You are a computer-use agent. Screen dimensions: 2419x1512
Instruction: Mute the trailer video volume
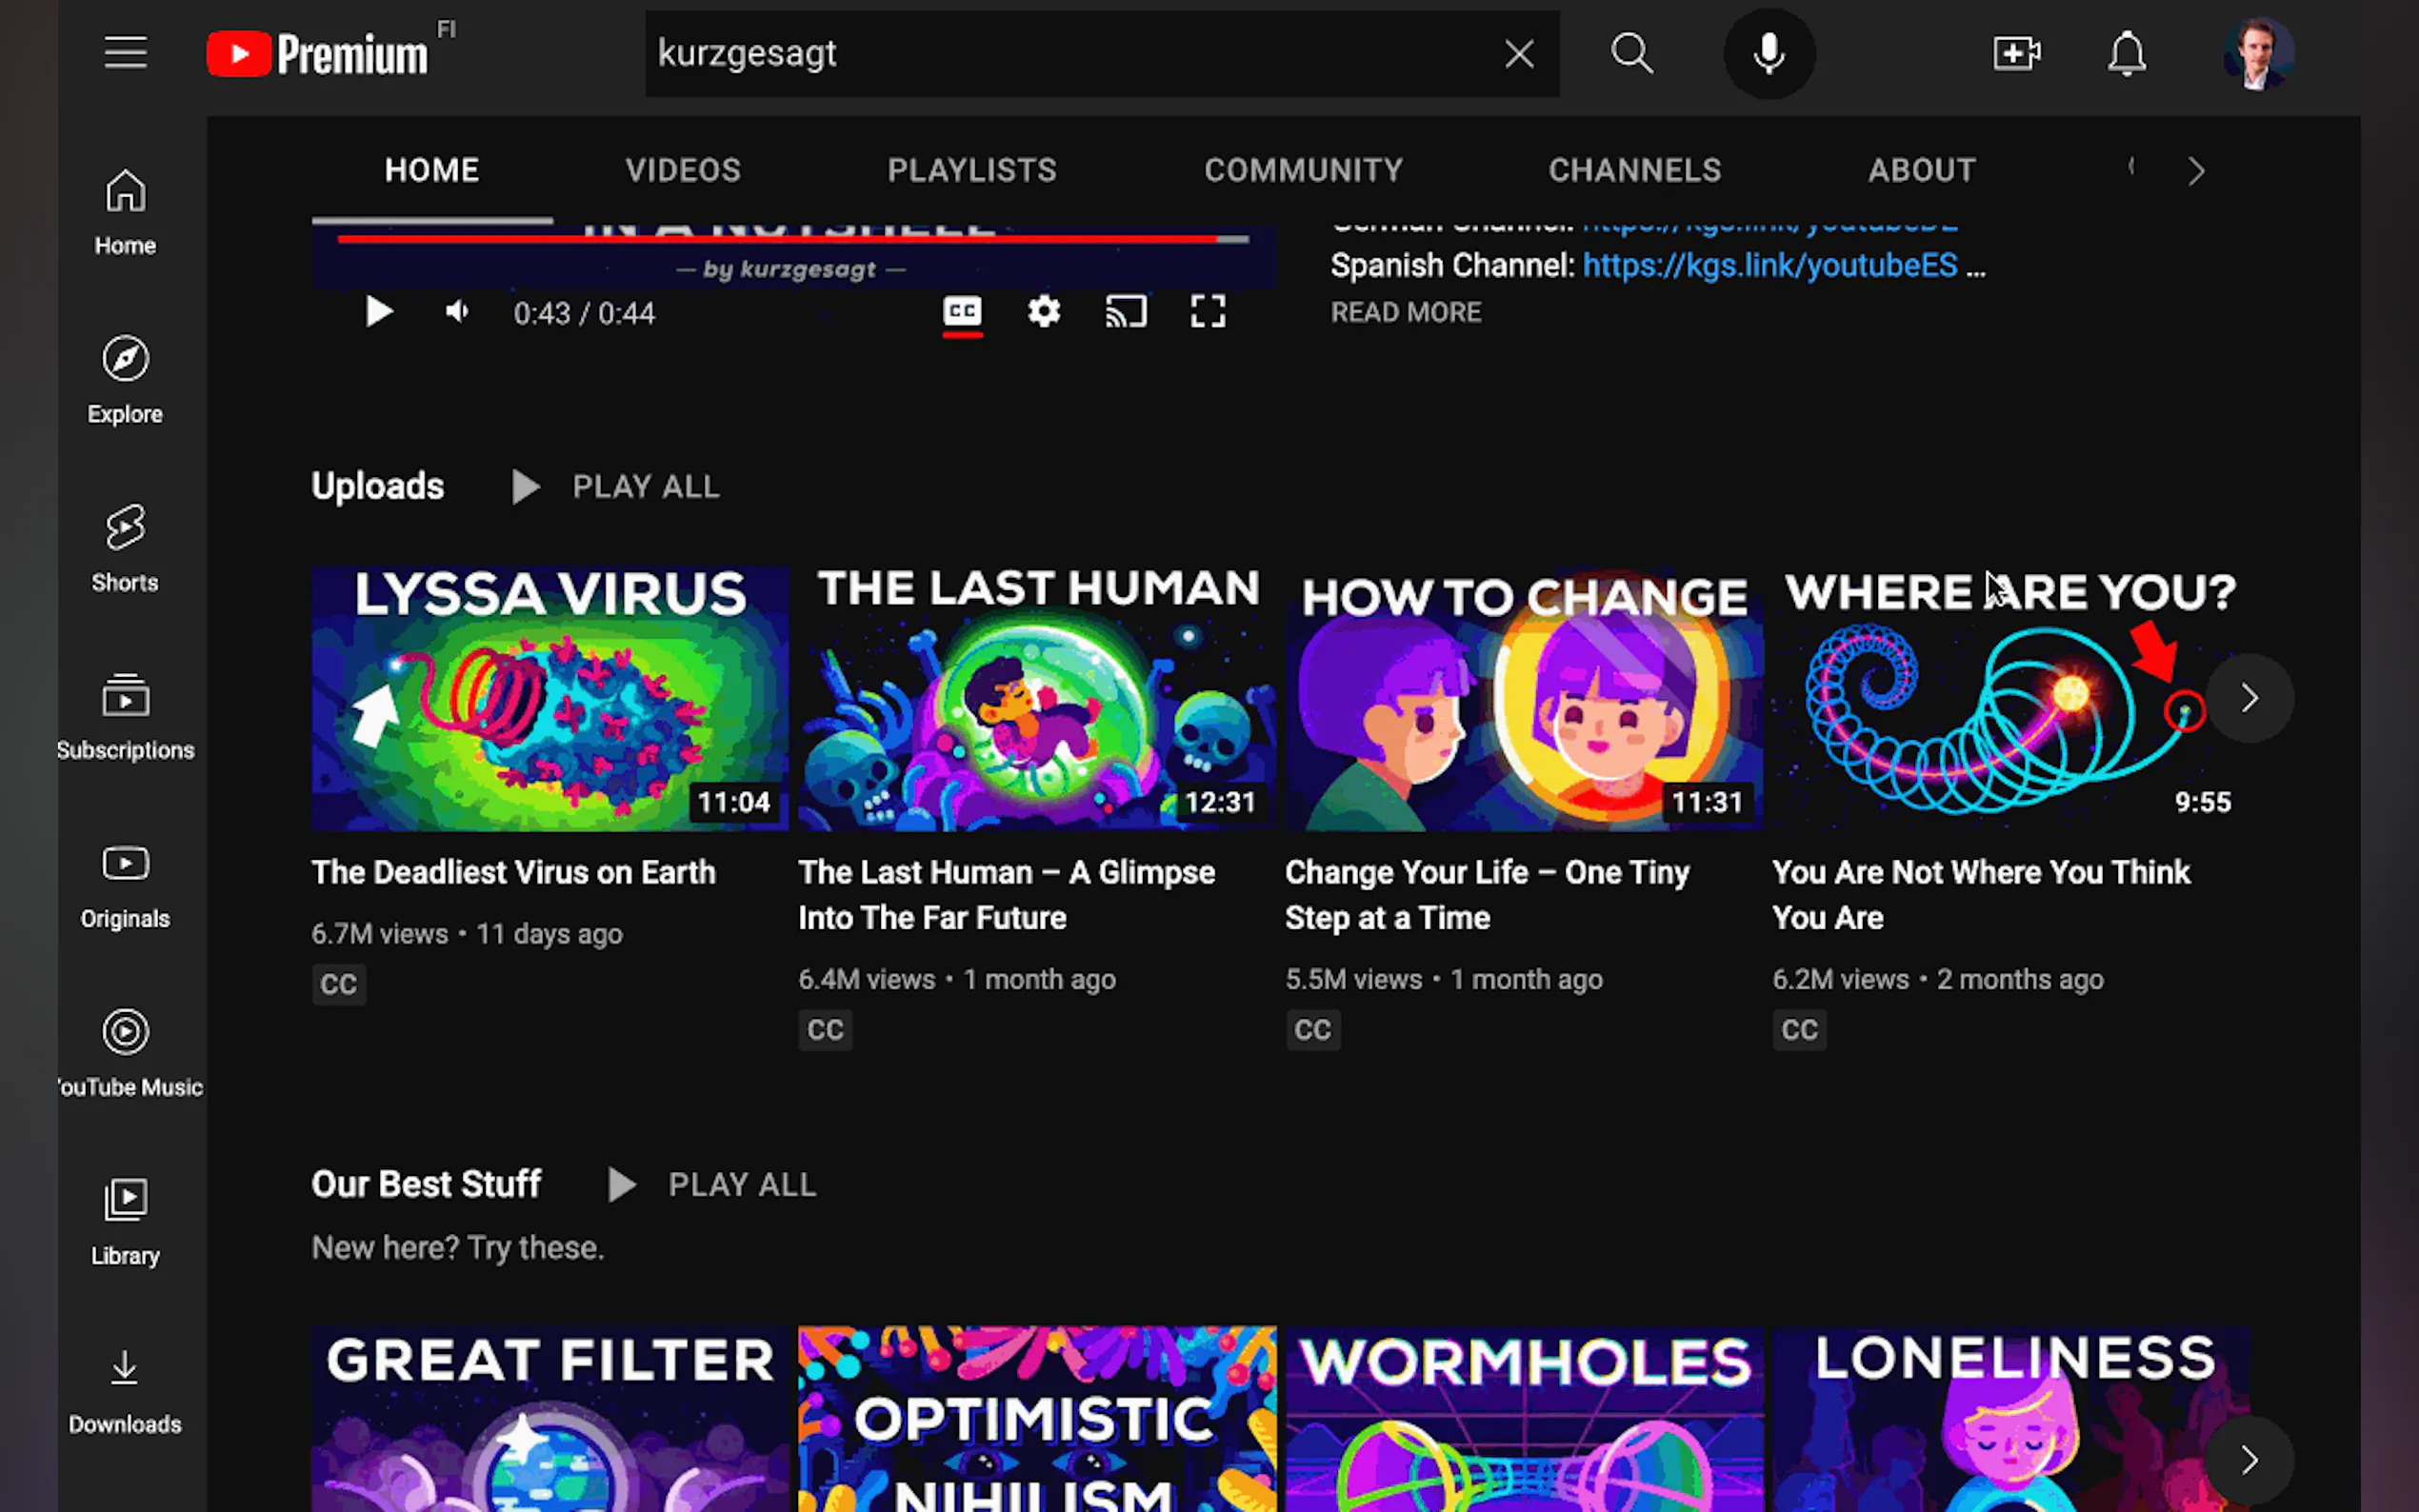[458, 313]
